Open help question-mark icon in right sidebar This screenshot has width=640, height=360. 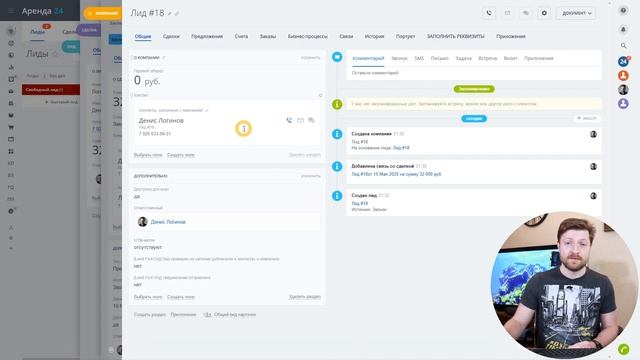click(623, 10)
